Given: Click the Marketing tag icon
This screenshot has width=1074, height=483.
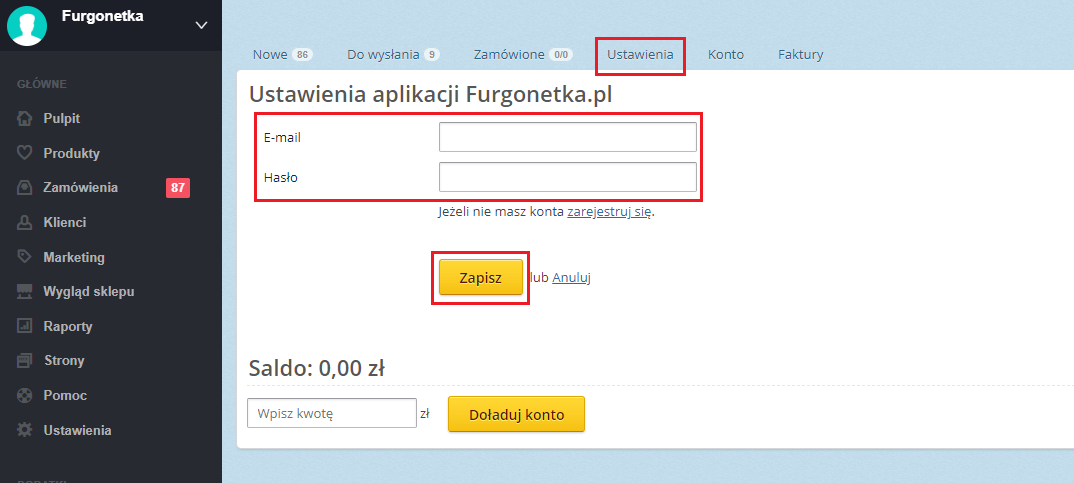Looking at the screenshot, I should tap(25, 257).
